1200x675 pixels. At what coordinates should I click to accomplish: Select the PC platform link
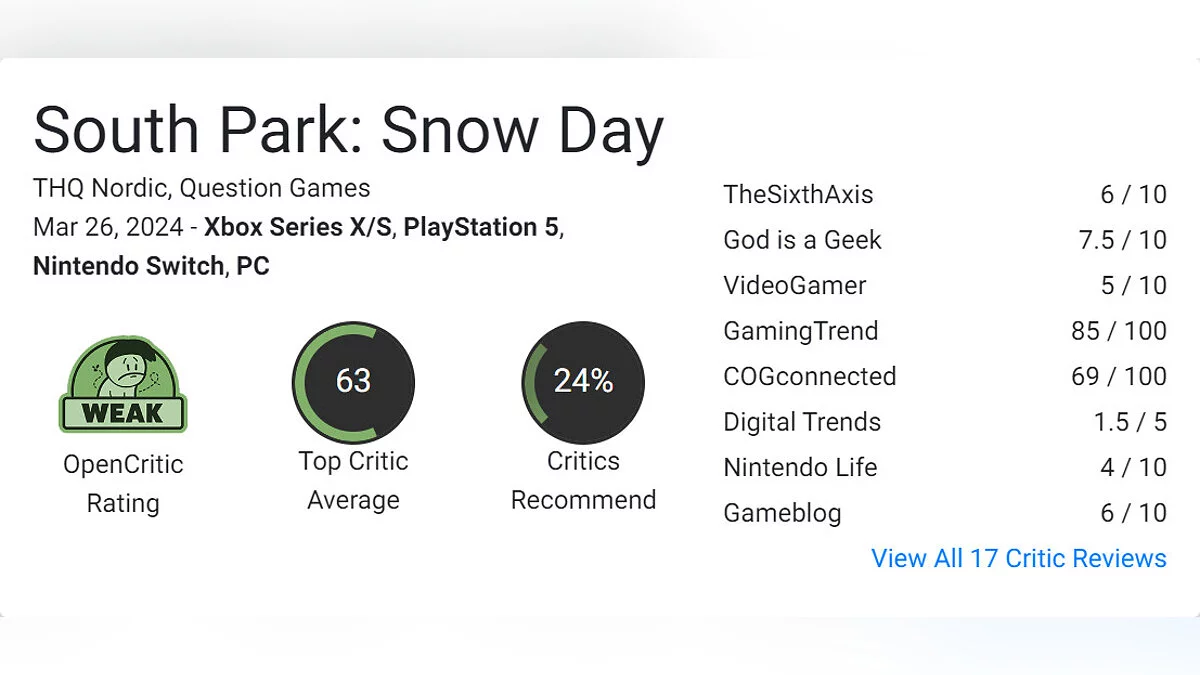pyautogui.click(x=253, y=266)
